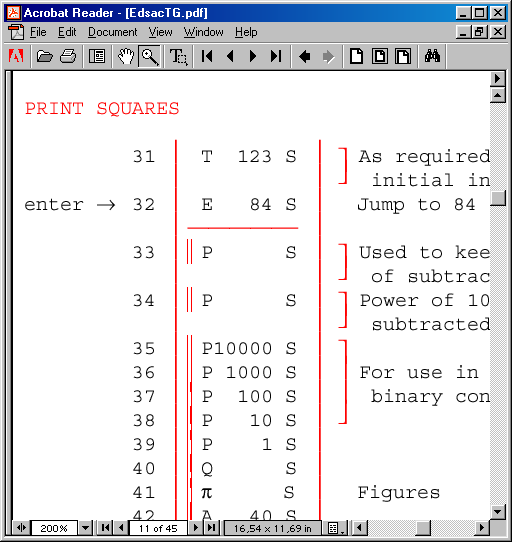
Task: Select the Hand tool
Action: tap(126, 56)
